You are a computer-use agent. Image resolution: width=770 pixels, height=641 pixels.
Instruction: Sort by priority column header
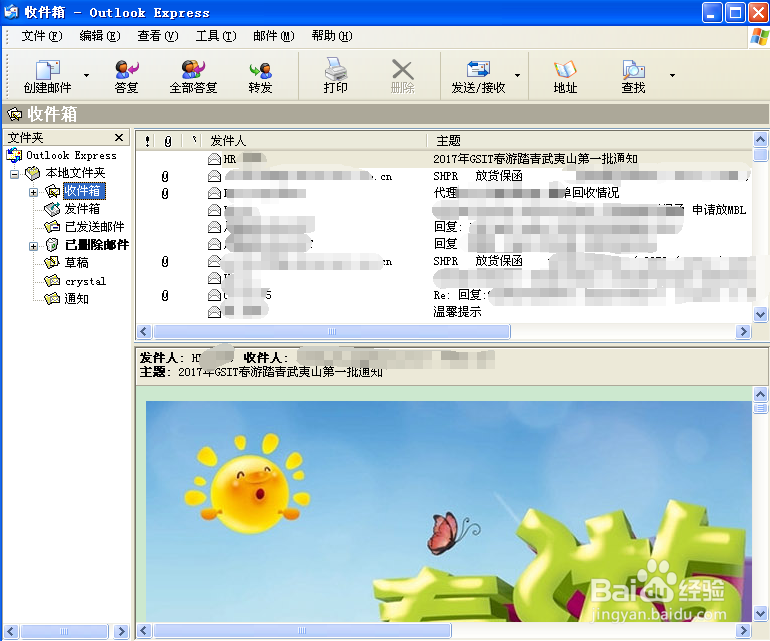coord(147,141)
